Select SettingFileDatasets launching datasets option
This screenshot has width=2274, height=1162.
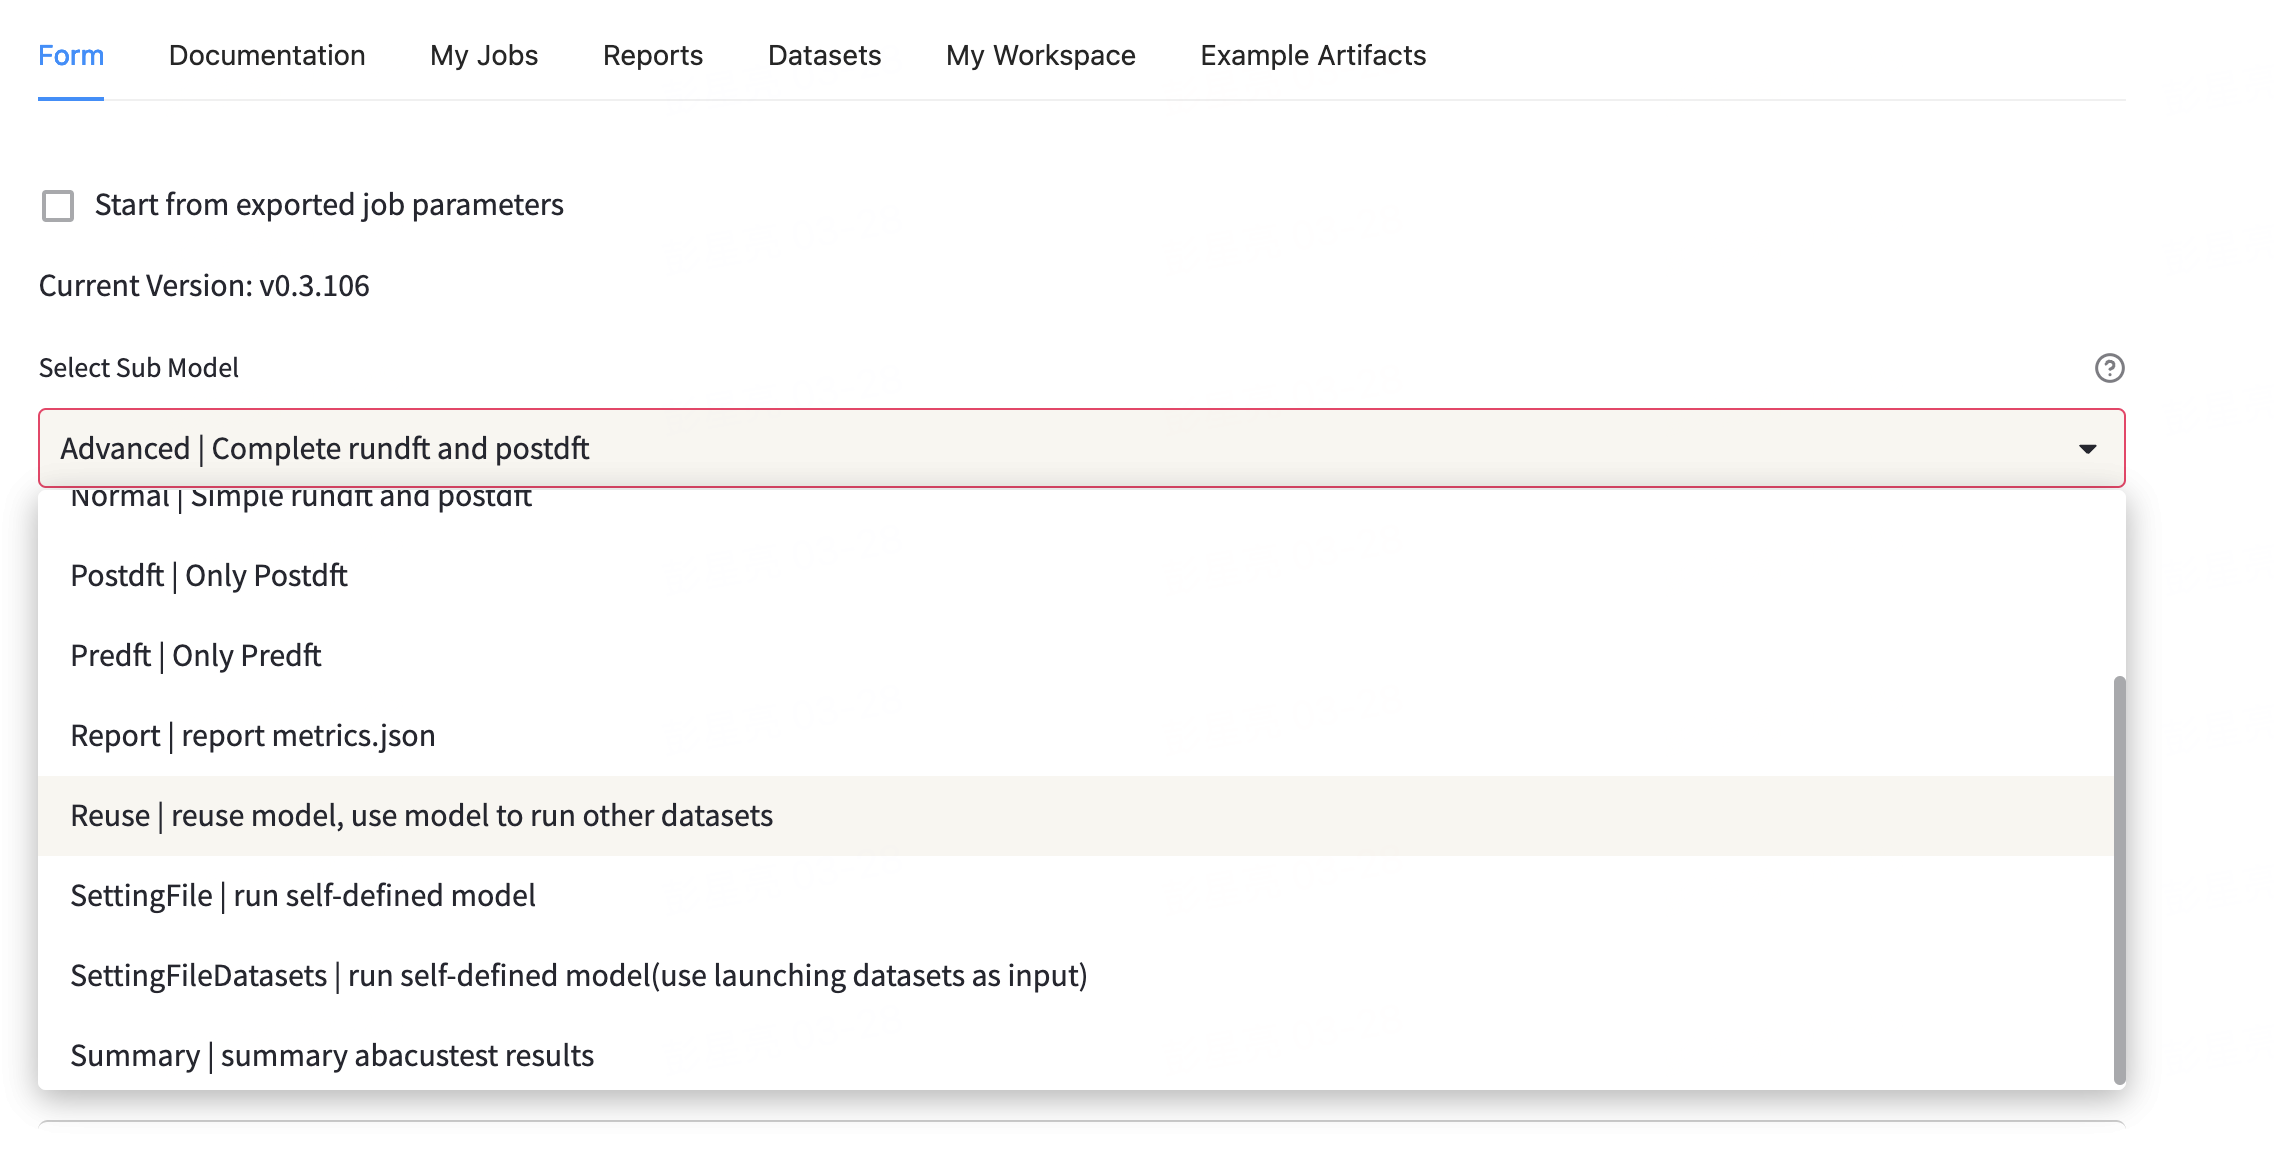point(578,976)
